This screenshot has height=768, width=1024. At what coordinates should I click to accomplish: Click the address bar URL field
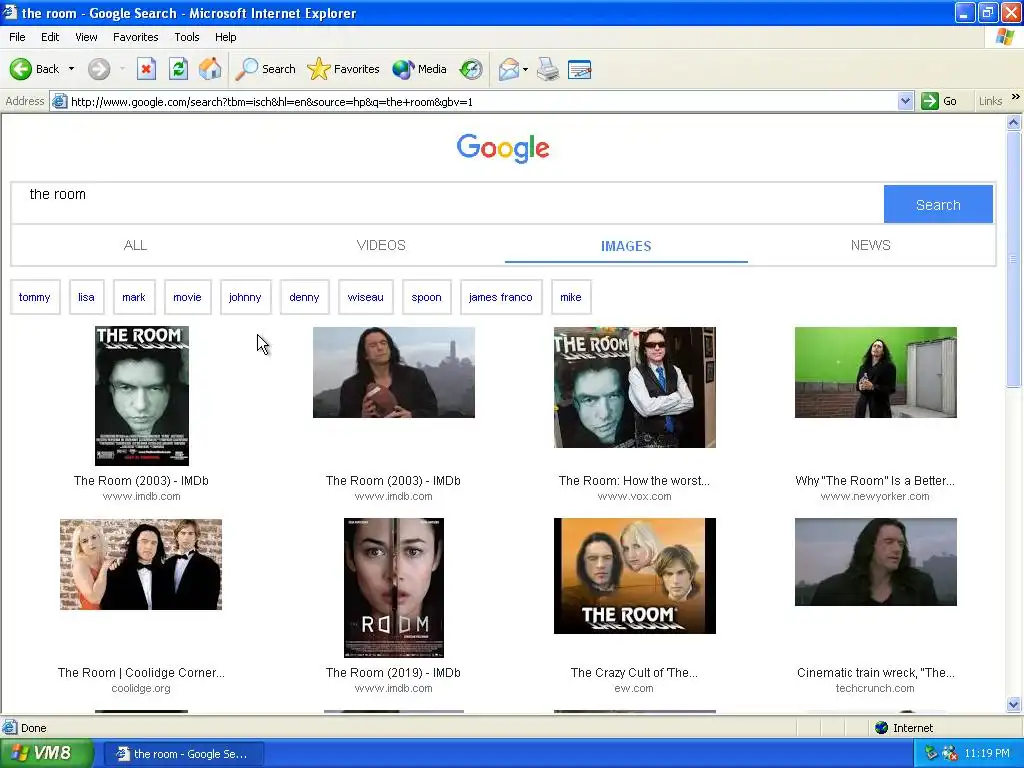[x=483, y=101]
